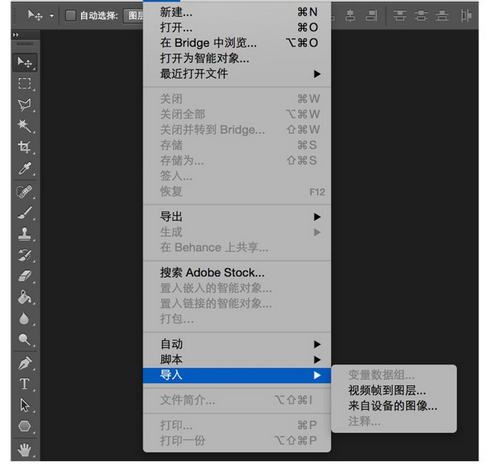Viewport: 493px width, 468px height.
Task: Expand the toolbox with double-arrow
Action: (16, 35)
